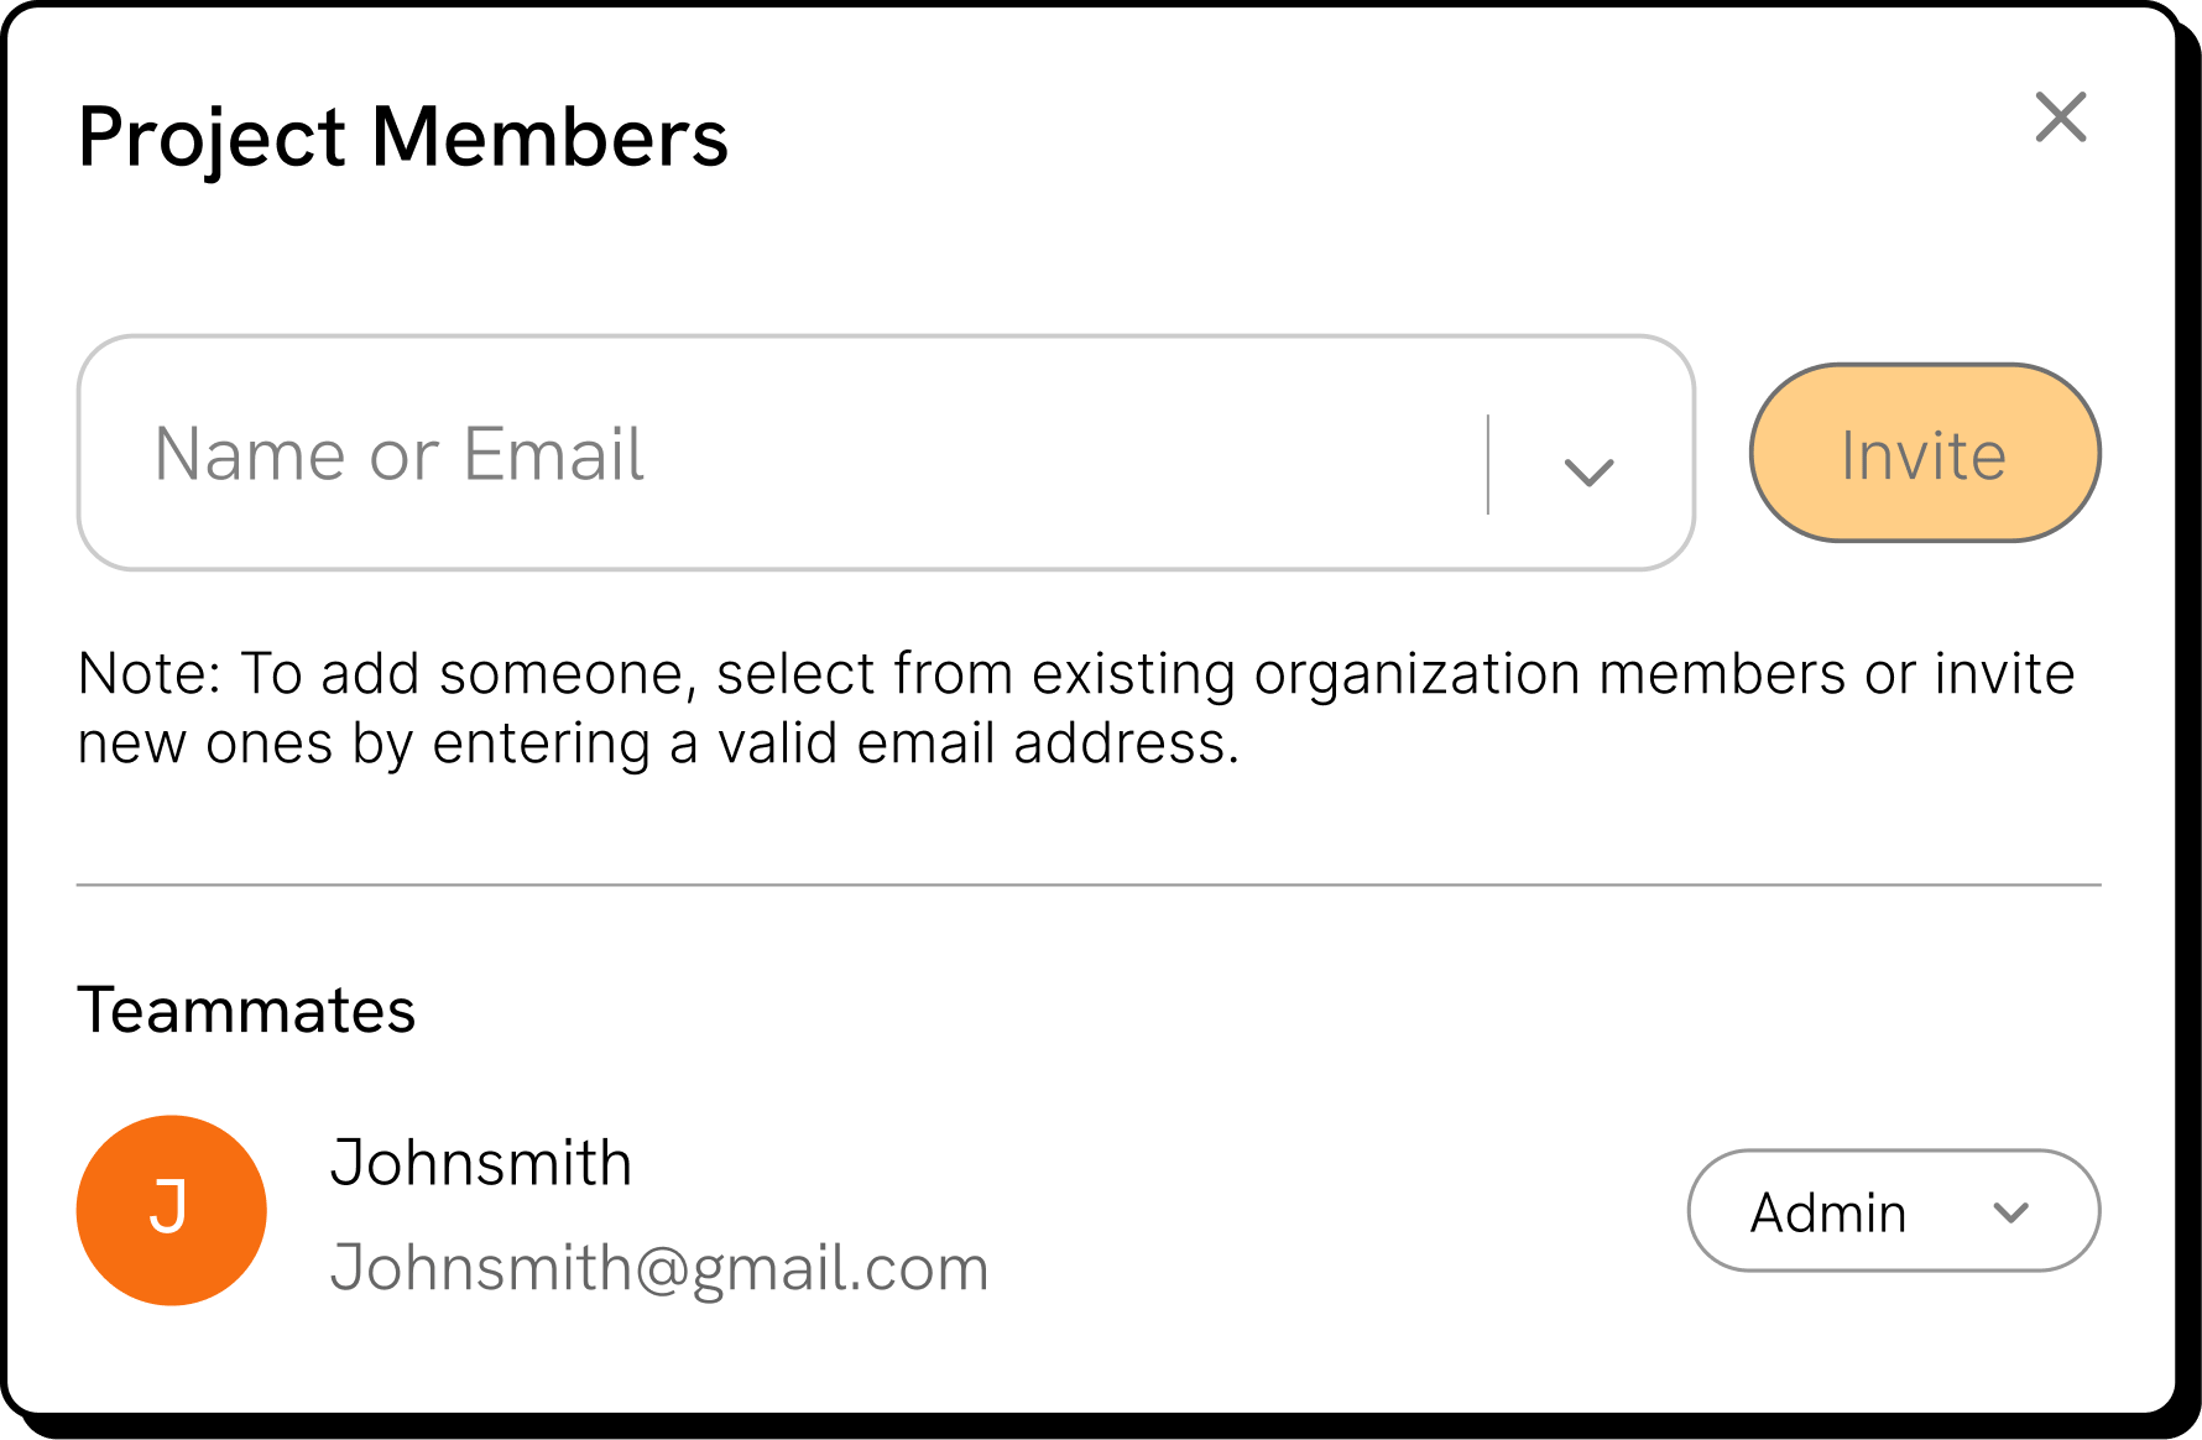This screenshot has height=1440, width=2202.
Task: Open the Admin role dropdown
Action: tap(1892, 1211)
